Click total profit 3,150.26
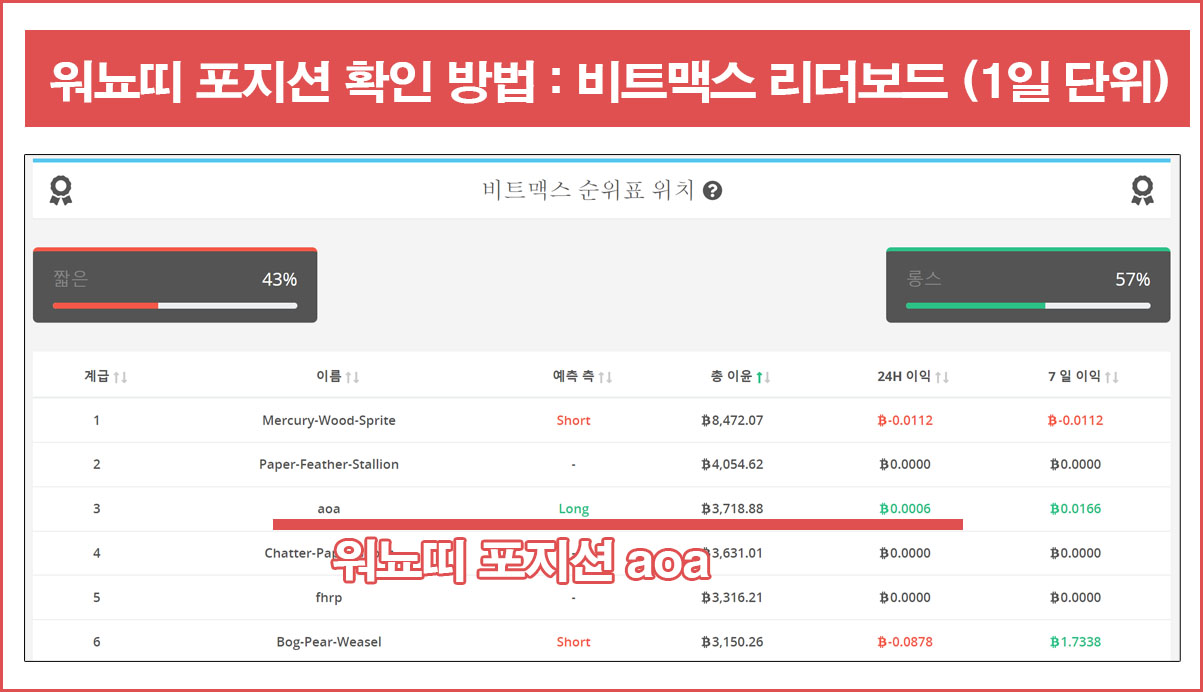 pos(732,642)
